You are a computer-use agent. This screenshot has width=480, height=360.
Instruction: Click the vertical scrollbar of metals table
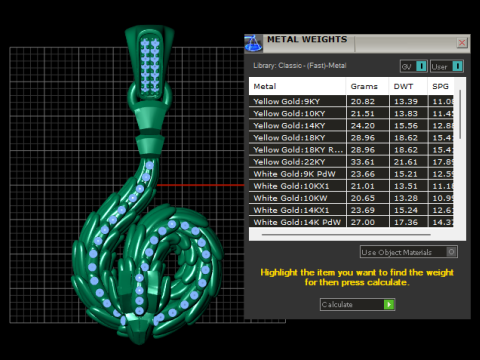pos(460,114)
